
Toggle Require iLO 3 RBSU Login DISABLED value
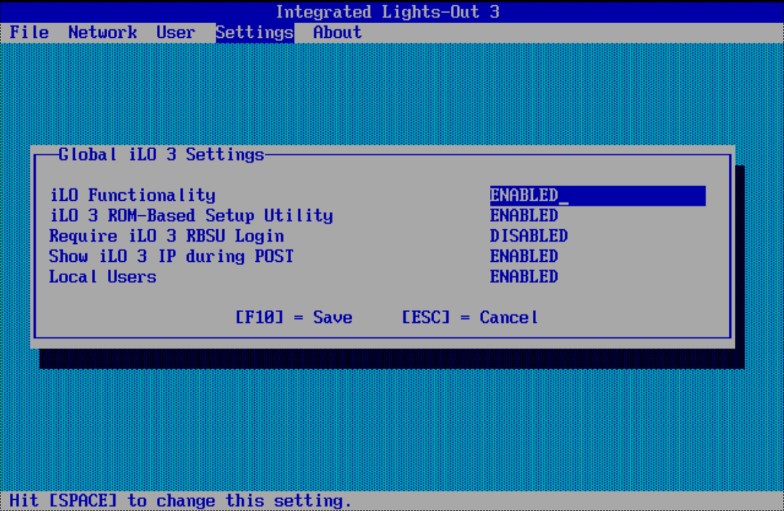(x=528, y=236)
